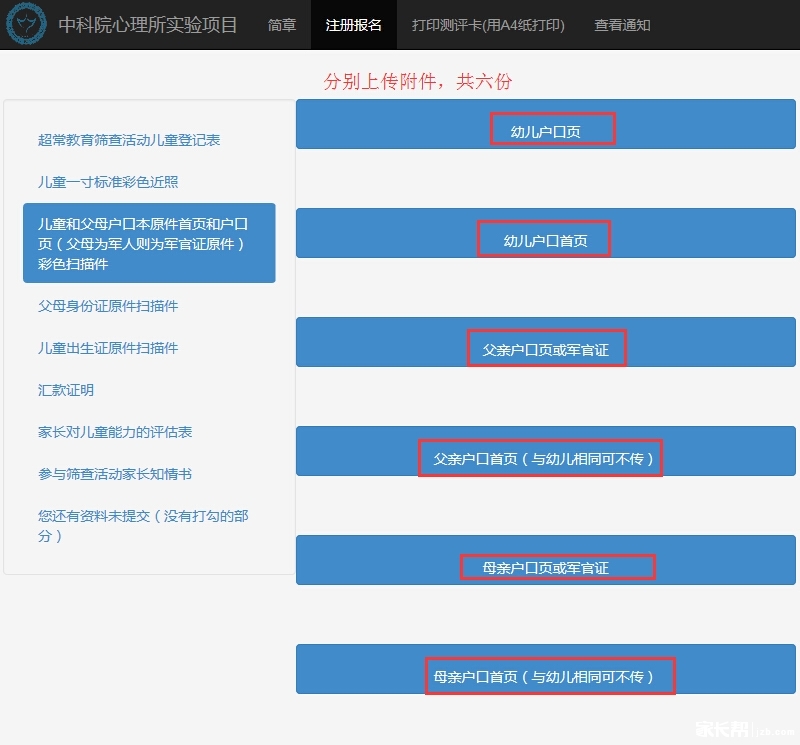Click 您还有资料未提交 sidebar notice
Screen dimensions: 800x745
(x=143, y=526)
